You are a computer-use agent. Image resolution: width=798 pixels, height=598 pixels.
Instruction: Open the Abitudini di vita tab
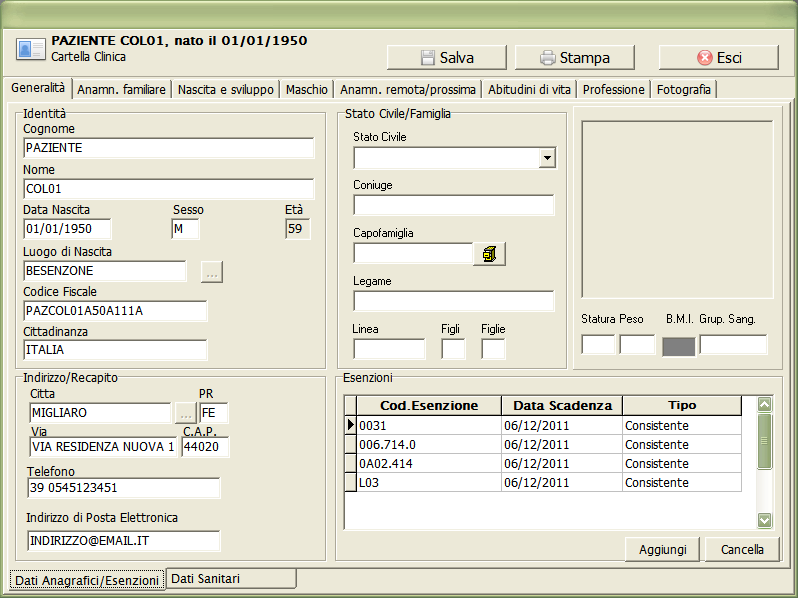click(x=530, y=89)
